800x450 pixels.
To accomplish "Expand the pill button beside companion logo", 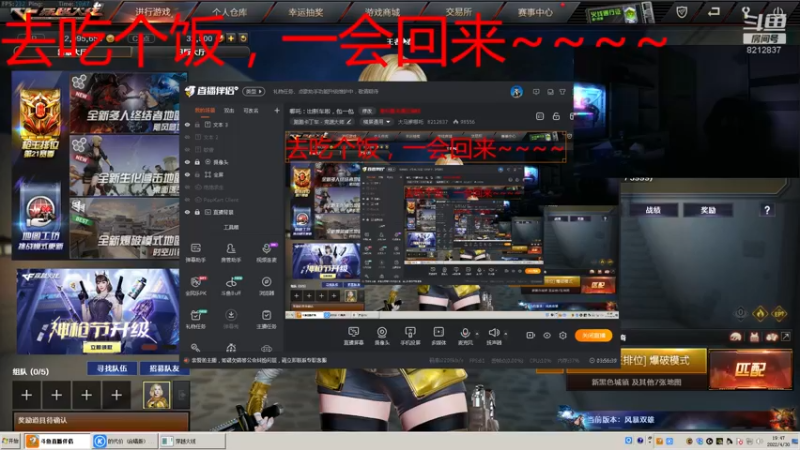I will [254, 91].
